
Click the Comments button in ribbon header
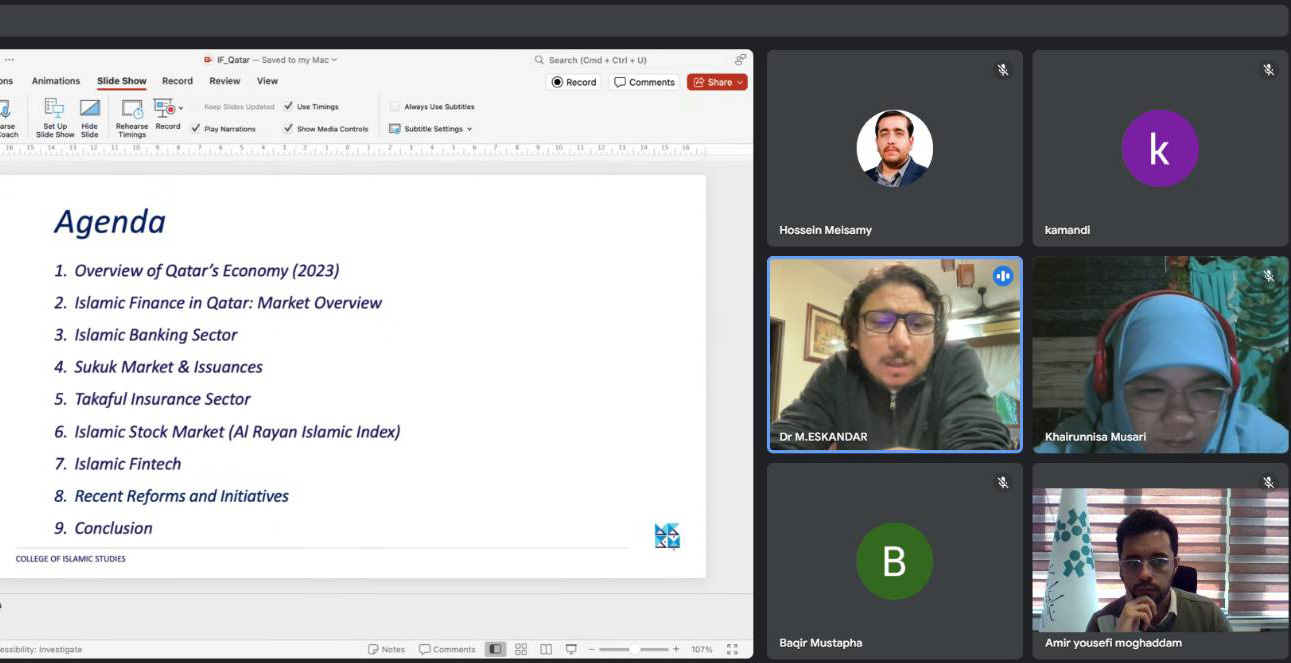(645, 82)
